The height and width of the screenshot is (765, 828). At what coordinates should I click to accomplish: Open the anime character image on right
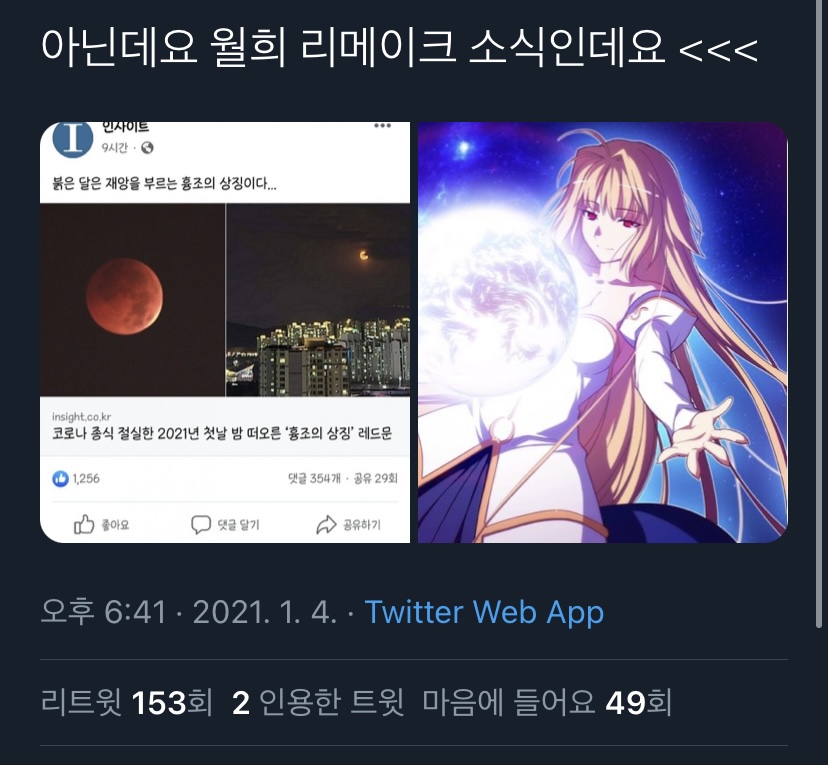pyautogui.click(x=603, y=332)
